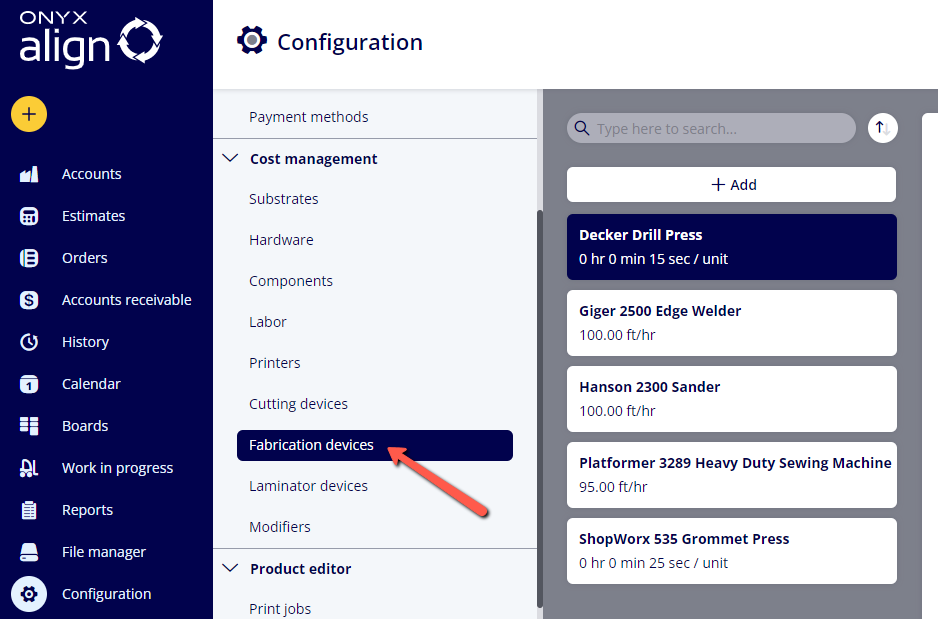Open the Boards label in the sidebar
The height and width of the screenshot is (619, 938).
click(x=85, y=426)
